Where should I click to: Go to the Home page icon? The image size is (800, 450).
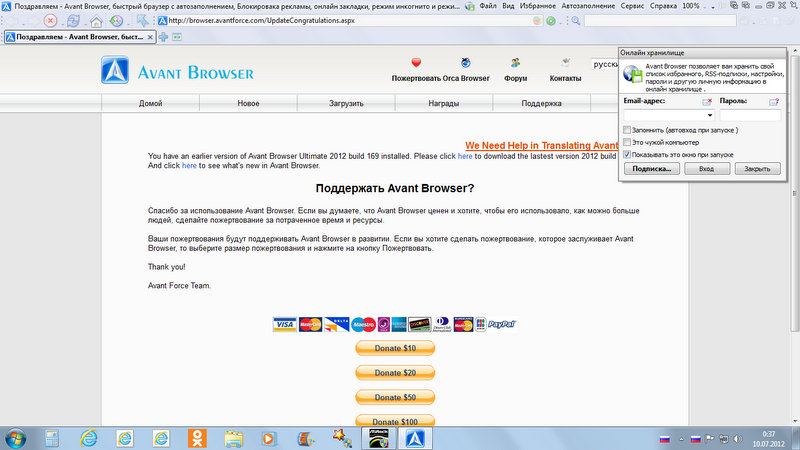(x=96, y=21)
